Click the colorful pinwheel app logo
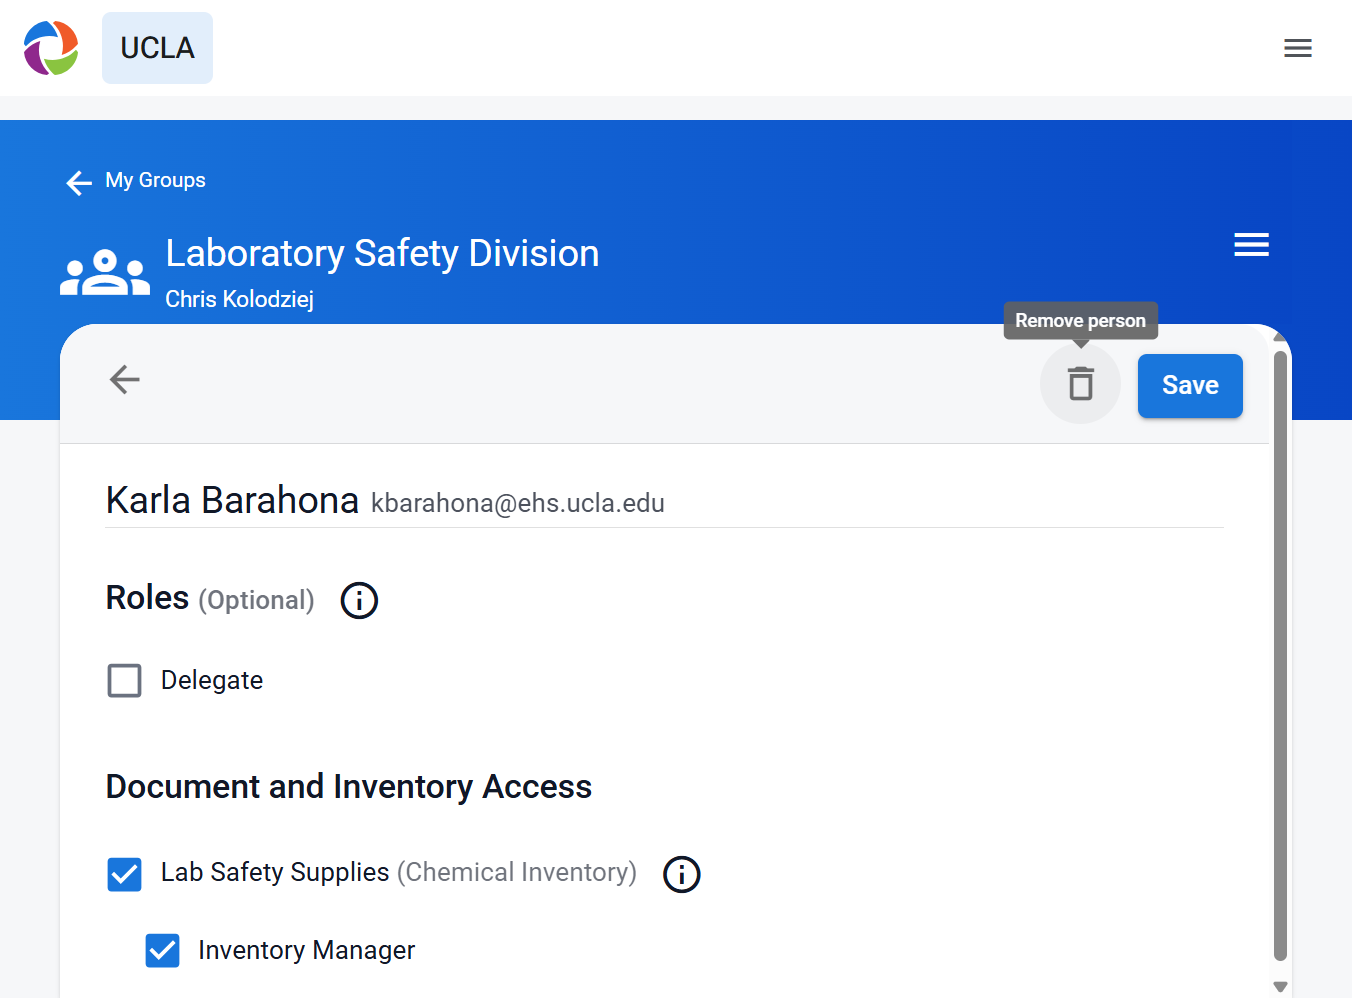The height and width of the screenshot is (998, 1352). [x=51, y=48]
